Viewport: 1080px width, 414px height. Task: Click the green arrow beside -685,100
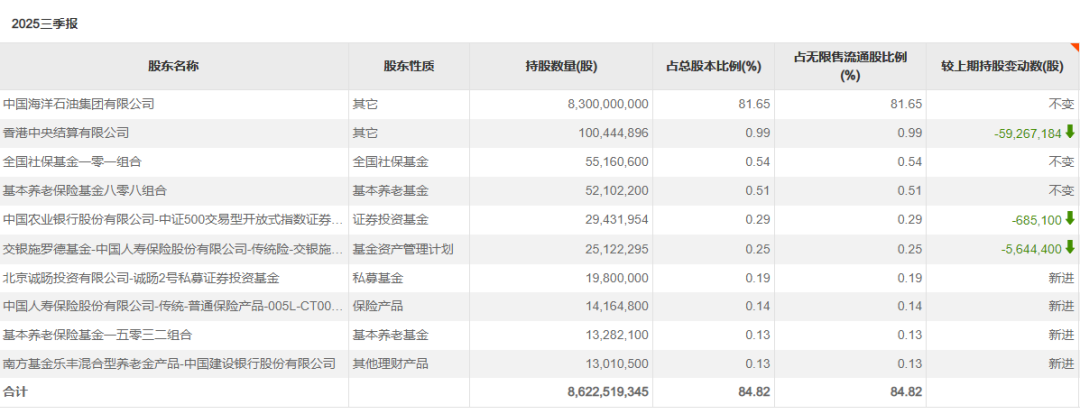click(x=1070, y=219)
